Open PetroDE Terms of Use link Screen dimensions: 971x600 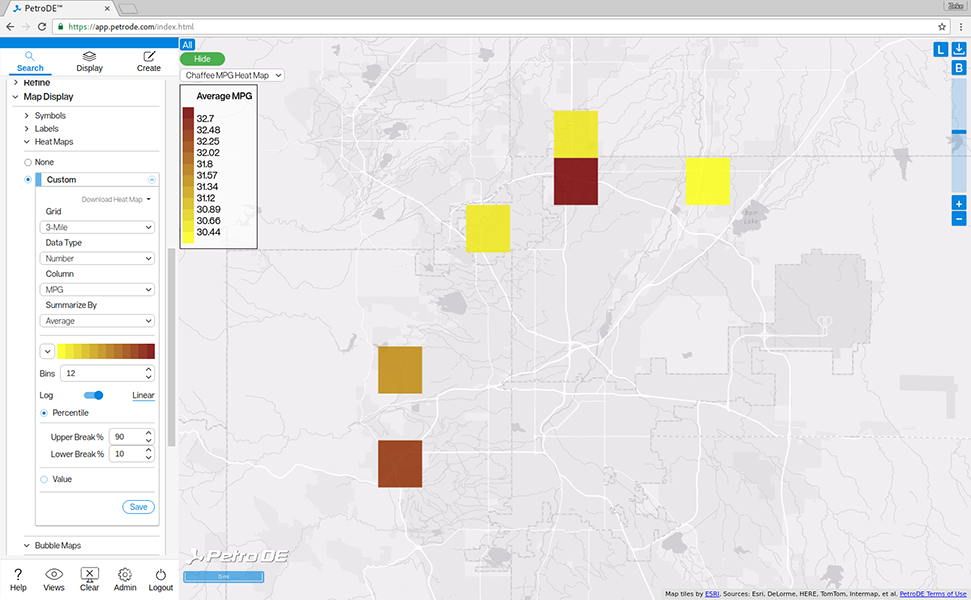pyautogui.click(x=933, y=594)
